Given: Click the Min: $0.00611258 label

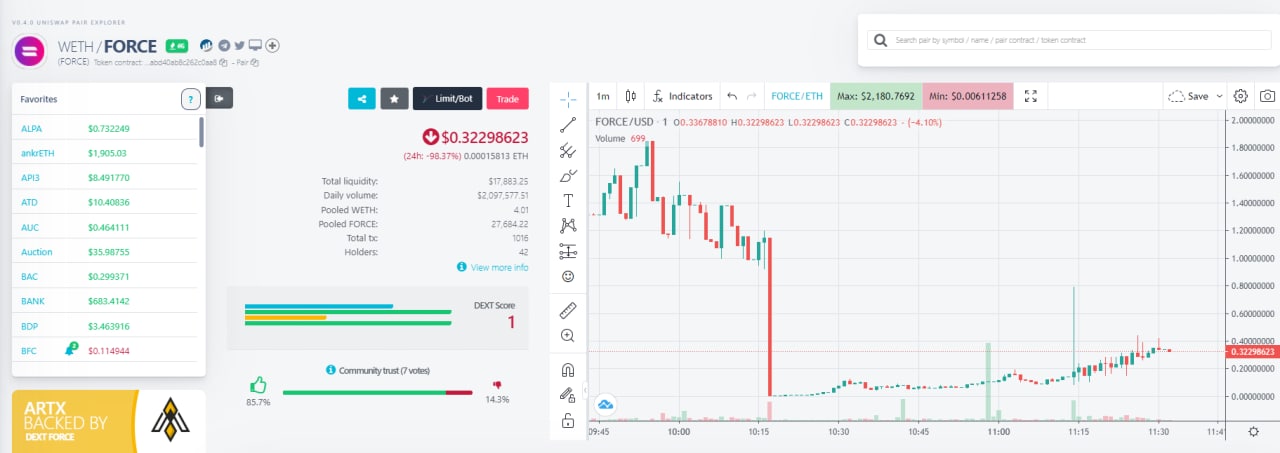Looking at the screenshot, I should pos(968,96).
